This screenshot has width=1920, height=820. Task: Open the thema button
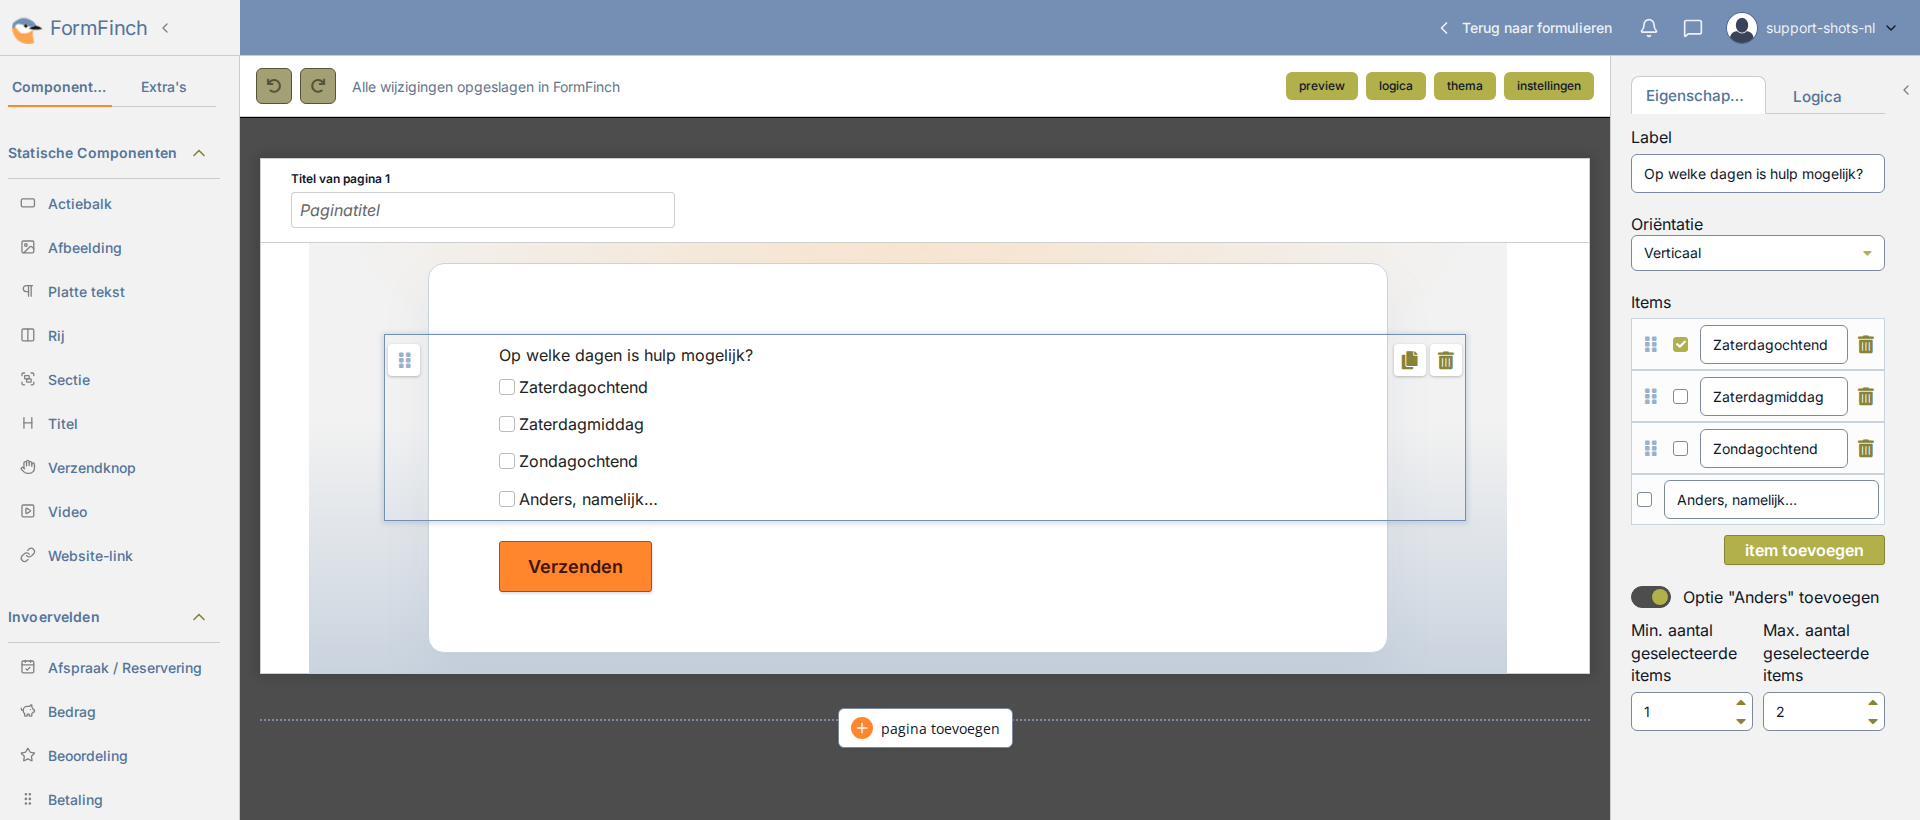tap(1465, 86)
